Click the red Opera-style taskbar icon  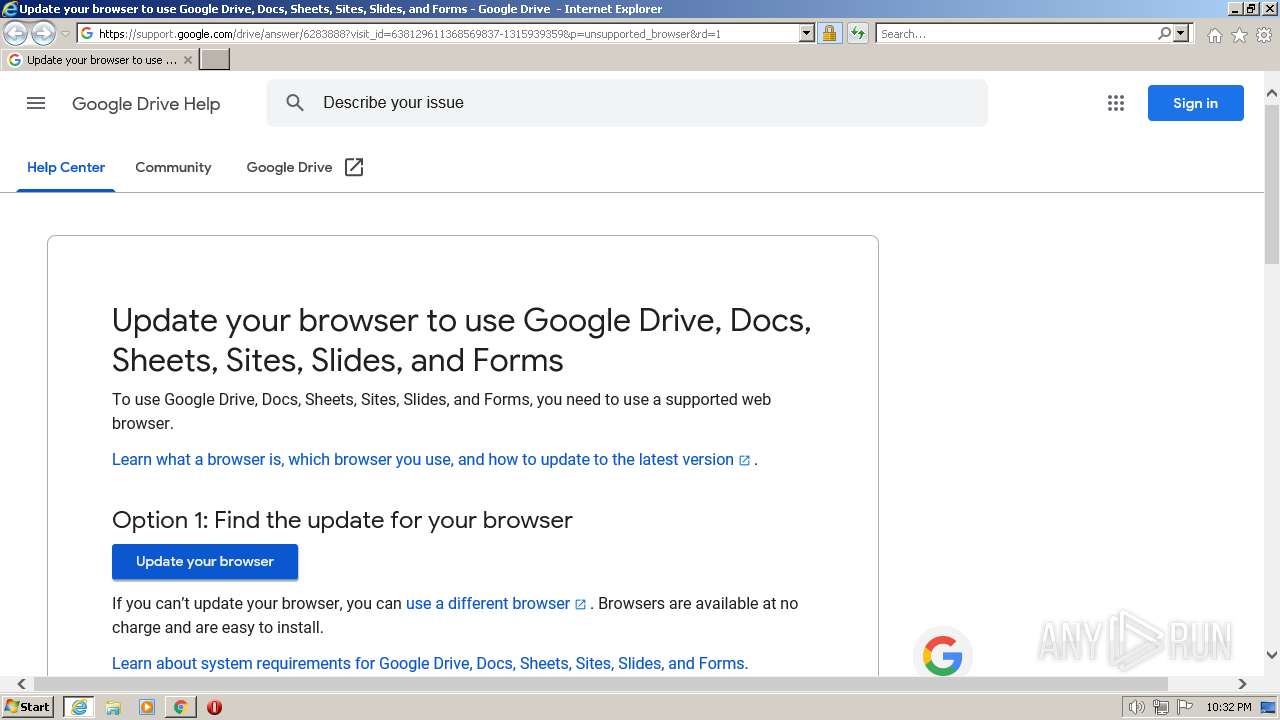coord(214,707)
